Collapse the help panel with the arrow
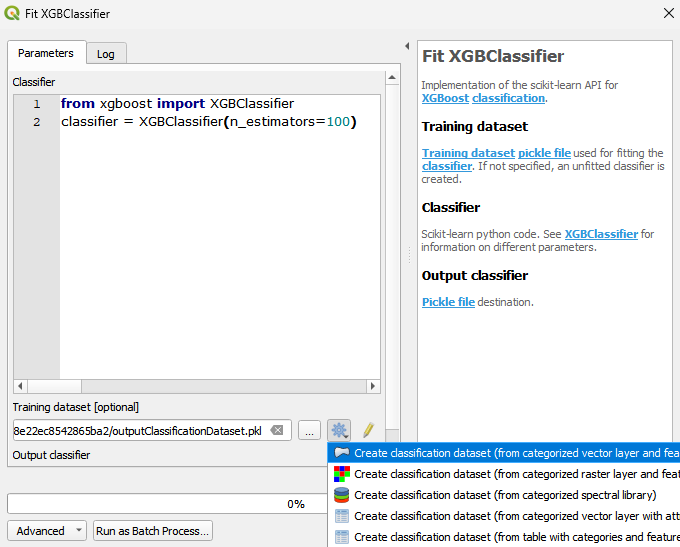Screen dimensions: 680x547 pyautogui.click(x=407, y=46)
